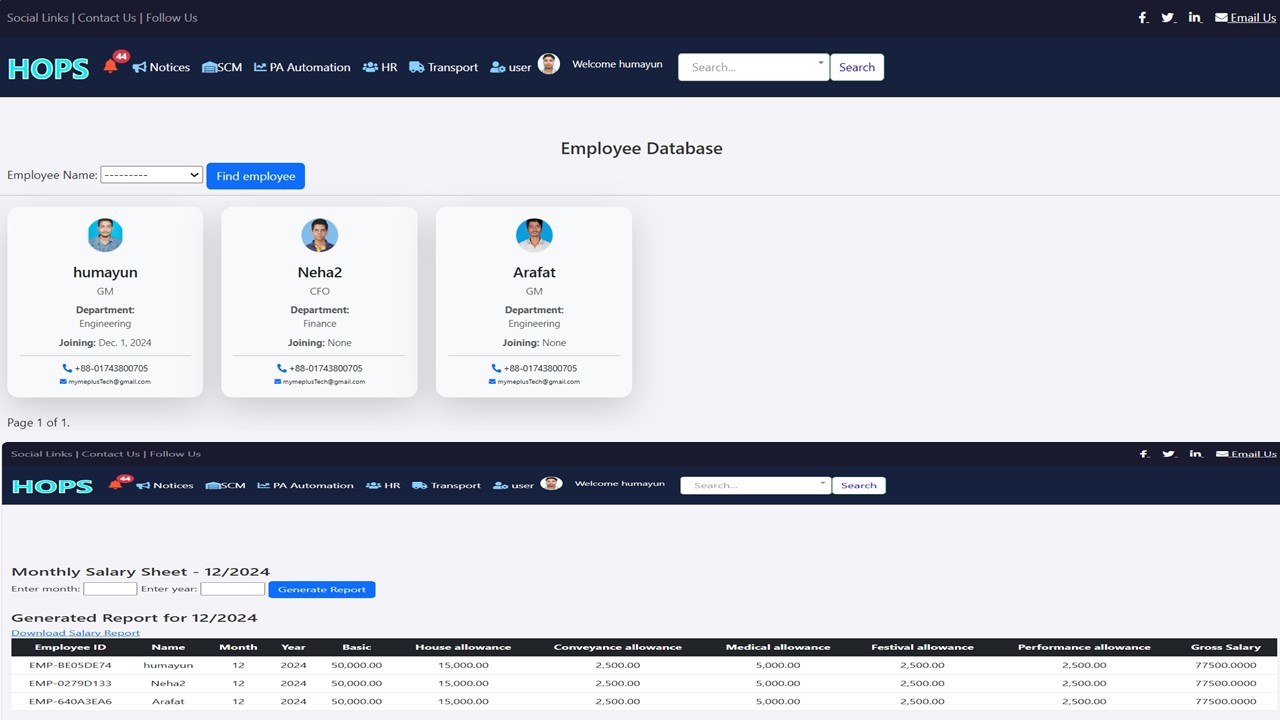Viewport: 1280px width, 720px height.
Task: Click humayun's profile photo on the employee card
Action: click(105, 236)
